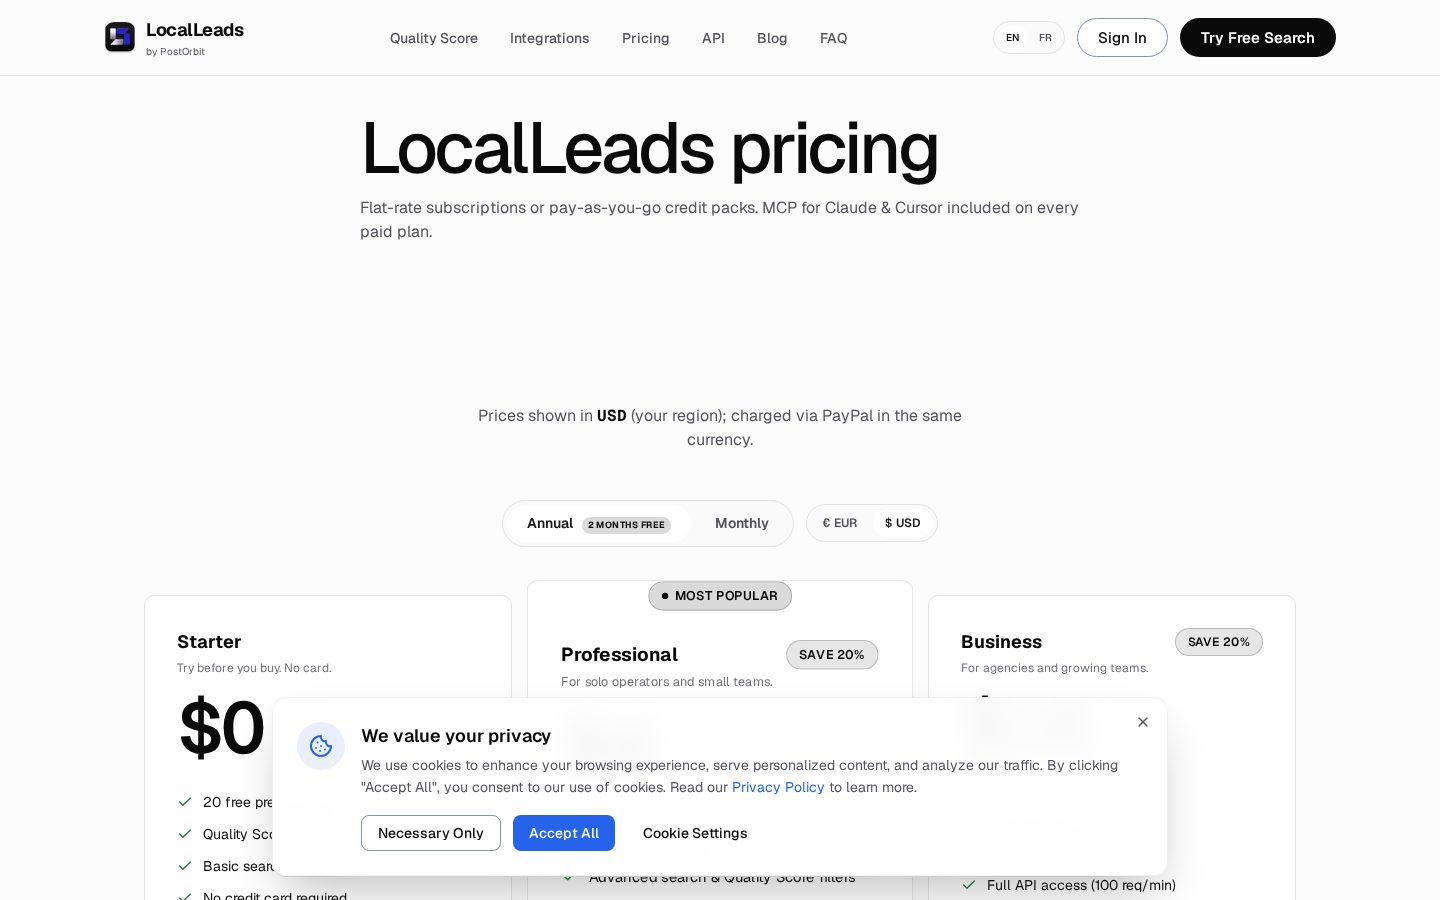Image resolution: width=1440 pixels, height=900 pixels.
Task: Open Cookie Settings
Action: [695, 833]
